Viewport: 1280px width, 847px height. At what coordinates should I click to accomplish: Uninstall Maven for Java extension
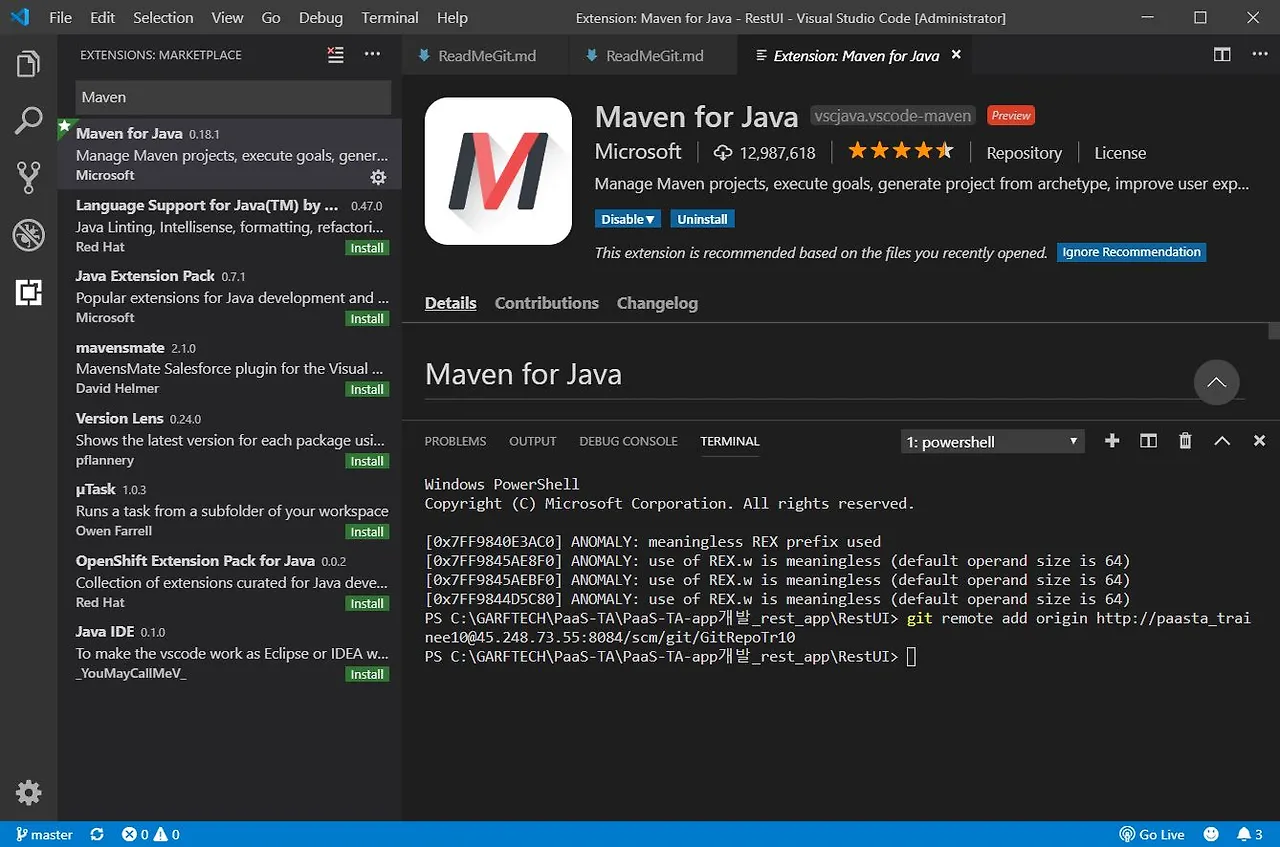(x=703, y=219)
